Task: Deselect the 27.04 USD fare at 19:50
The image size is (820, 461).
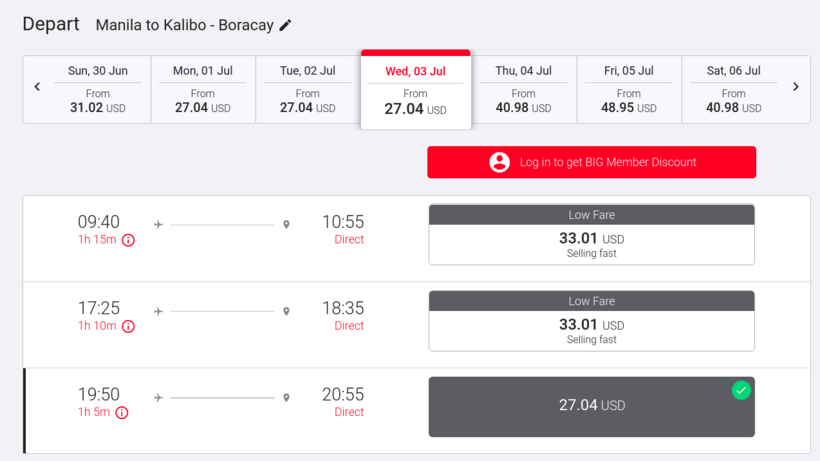Action: coord(591,407)
